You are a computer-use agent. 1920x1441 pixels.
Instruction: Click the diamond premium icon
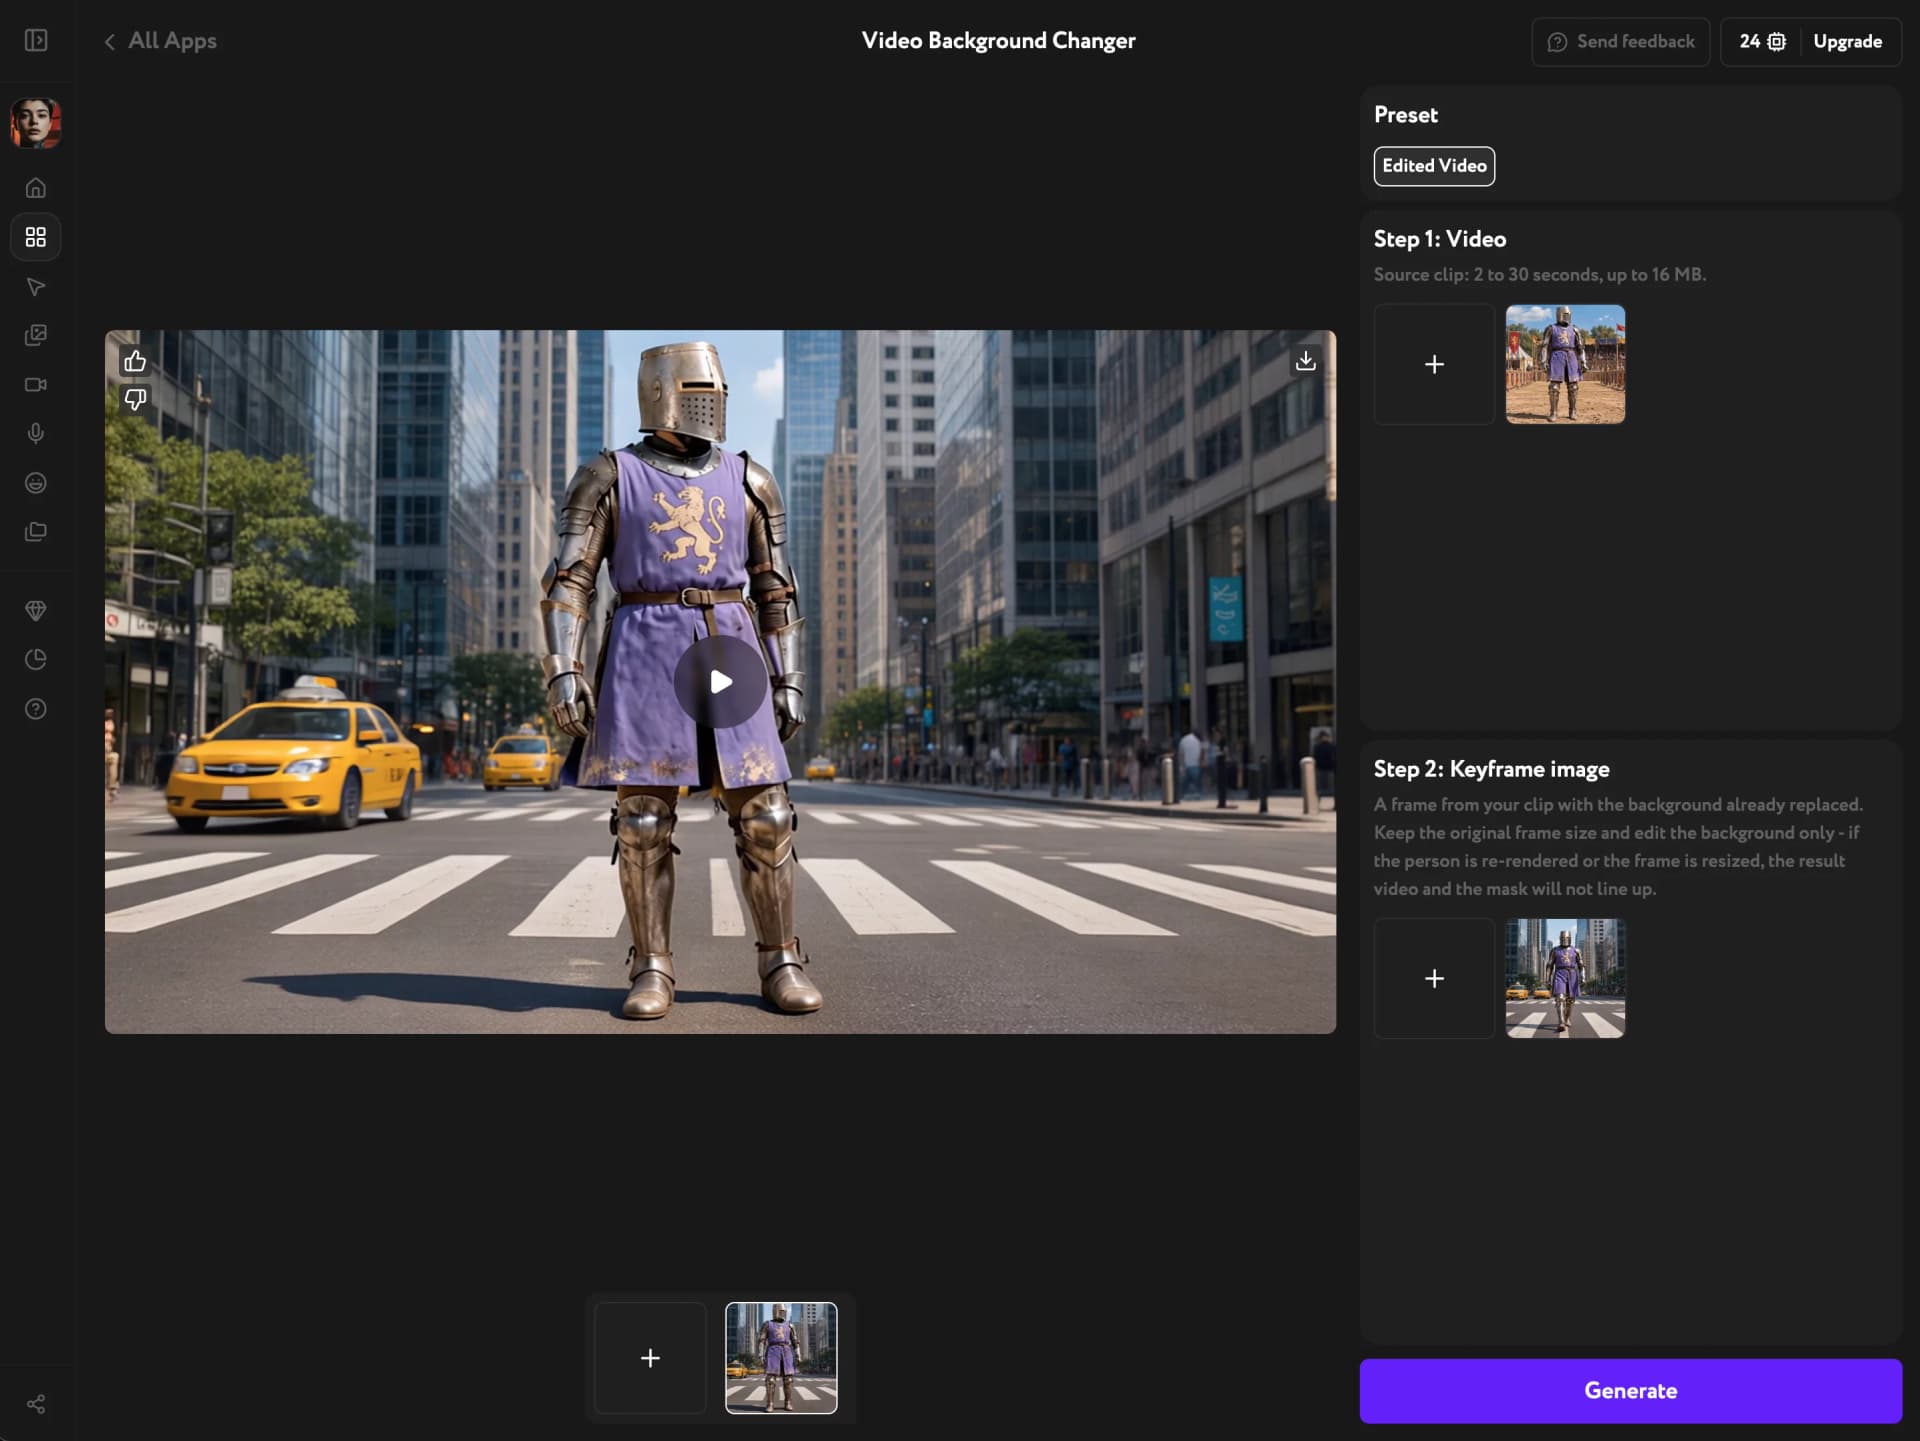pyautogui.click(x=36, y=610)
